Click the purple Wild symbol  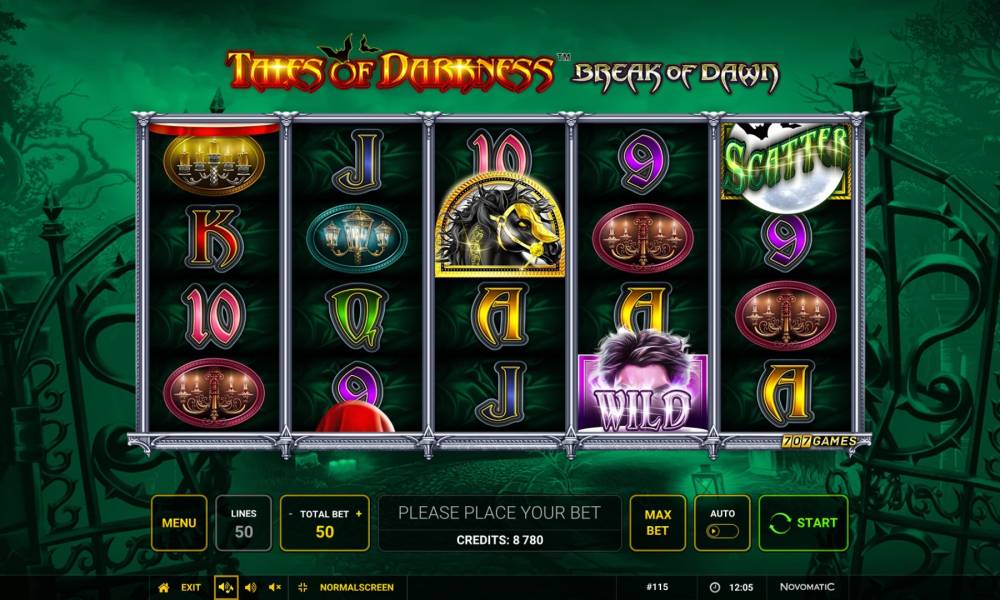pyautogui.click(x=643, y=384)
